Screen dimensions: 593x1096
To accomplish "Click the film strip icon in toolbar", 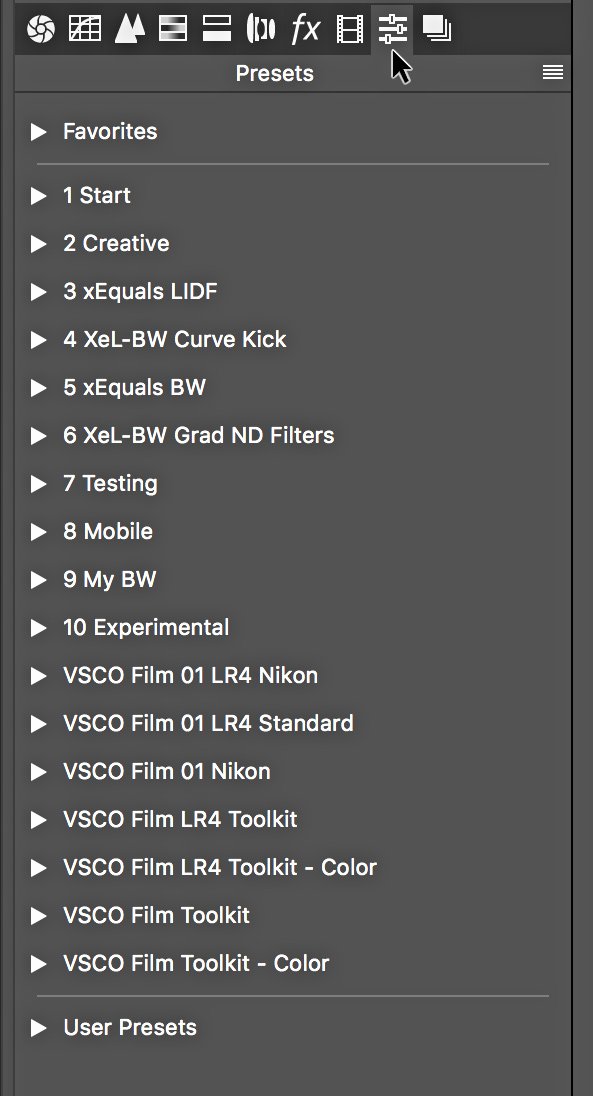I will 349,28.
